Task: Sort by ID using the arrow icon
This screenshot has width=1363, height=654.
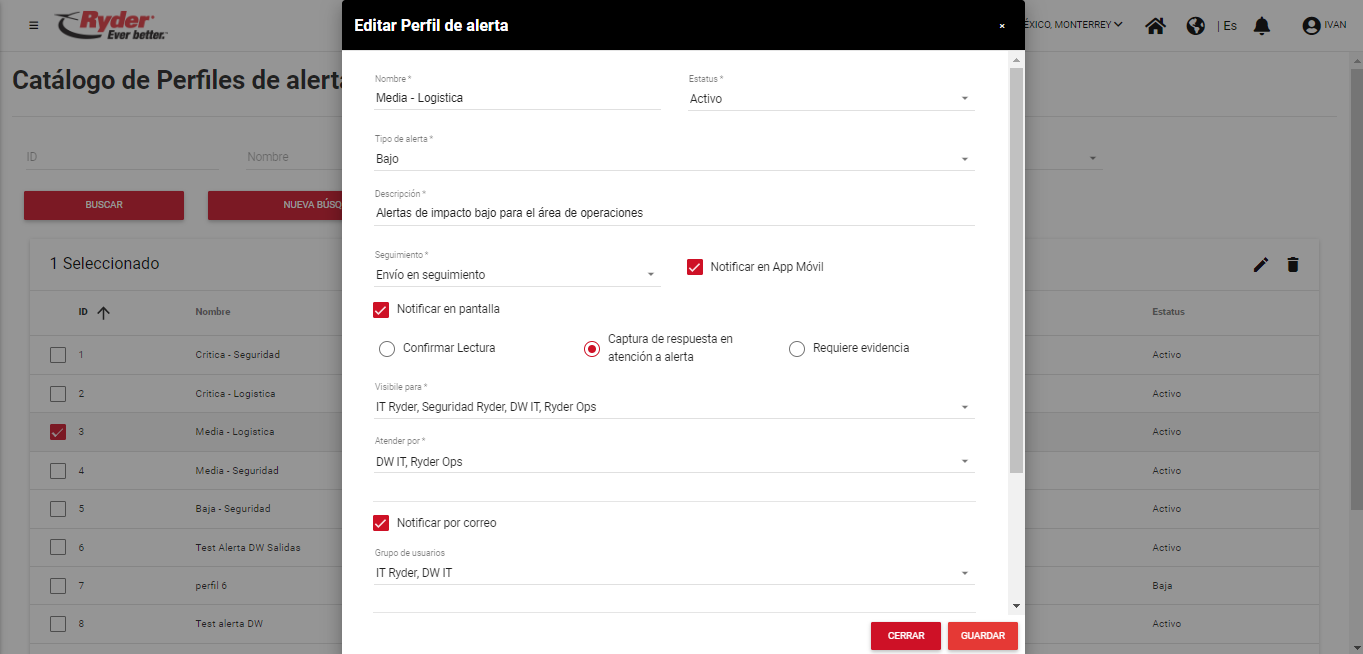Action: tap(103, 312)
